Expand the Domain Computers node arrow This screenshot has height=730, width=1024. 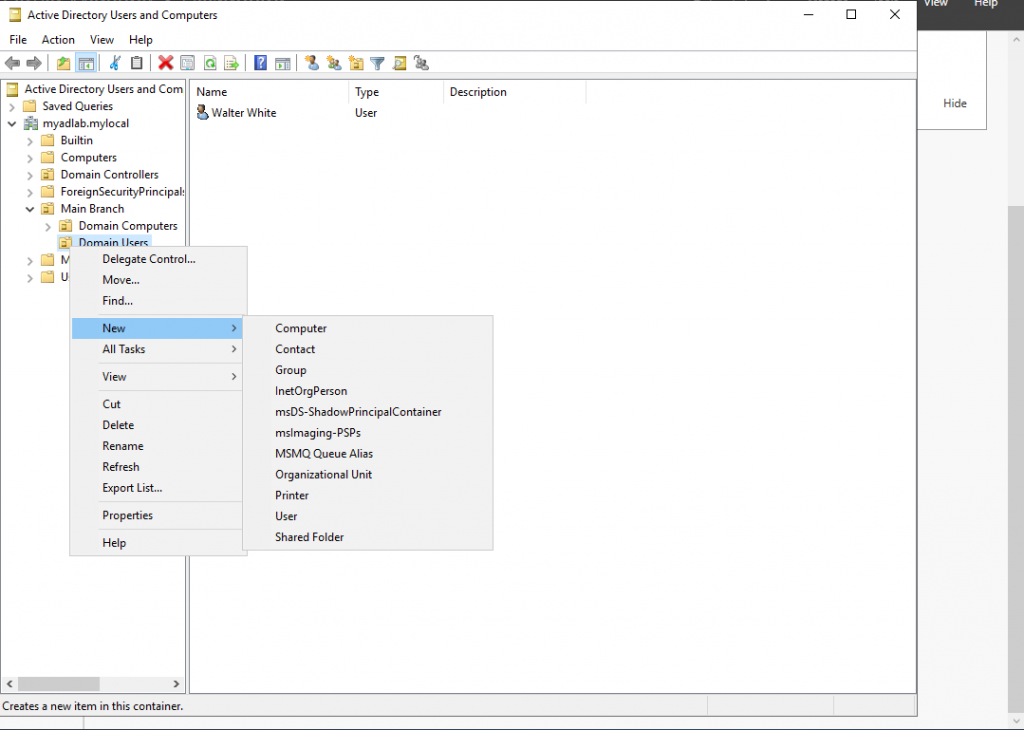click(x=48, y=226)
